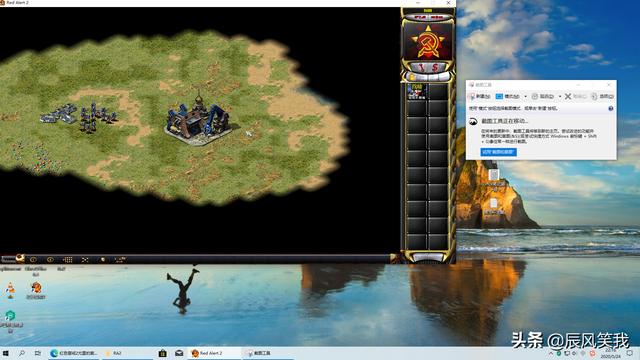The height and width of the screenshot is (360, 640).
Task: Select the structures build tab in sidebar
Action: click(411, 77)
